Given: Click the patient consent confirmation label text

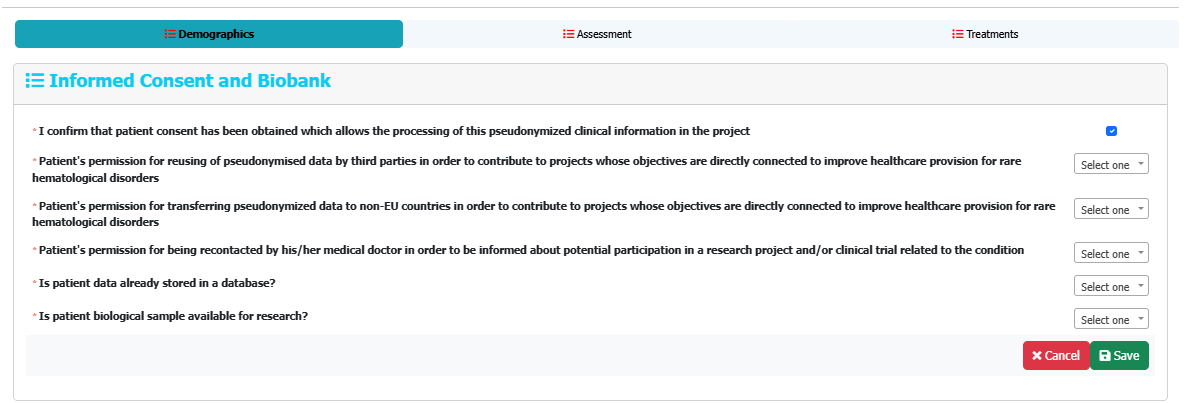Looking at the screenshot, I should point(394,131).
